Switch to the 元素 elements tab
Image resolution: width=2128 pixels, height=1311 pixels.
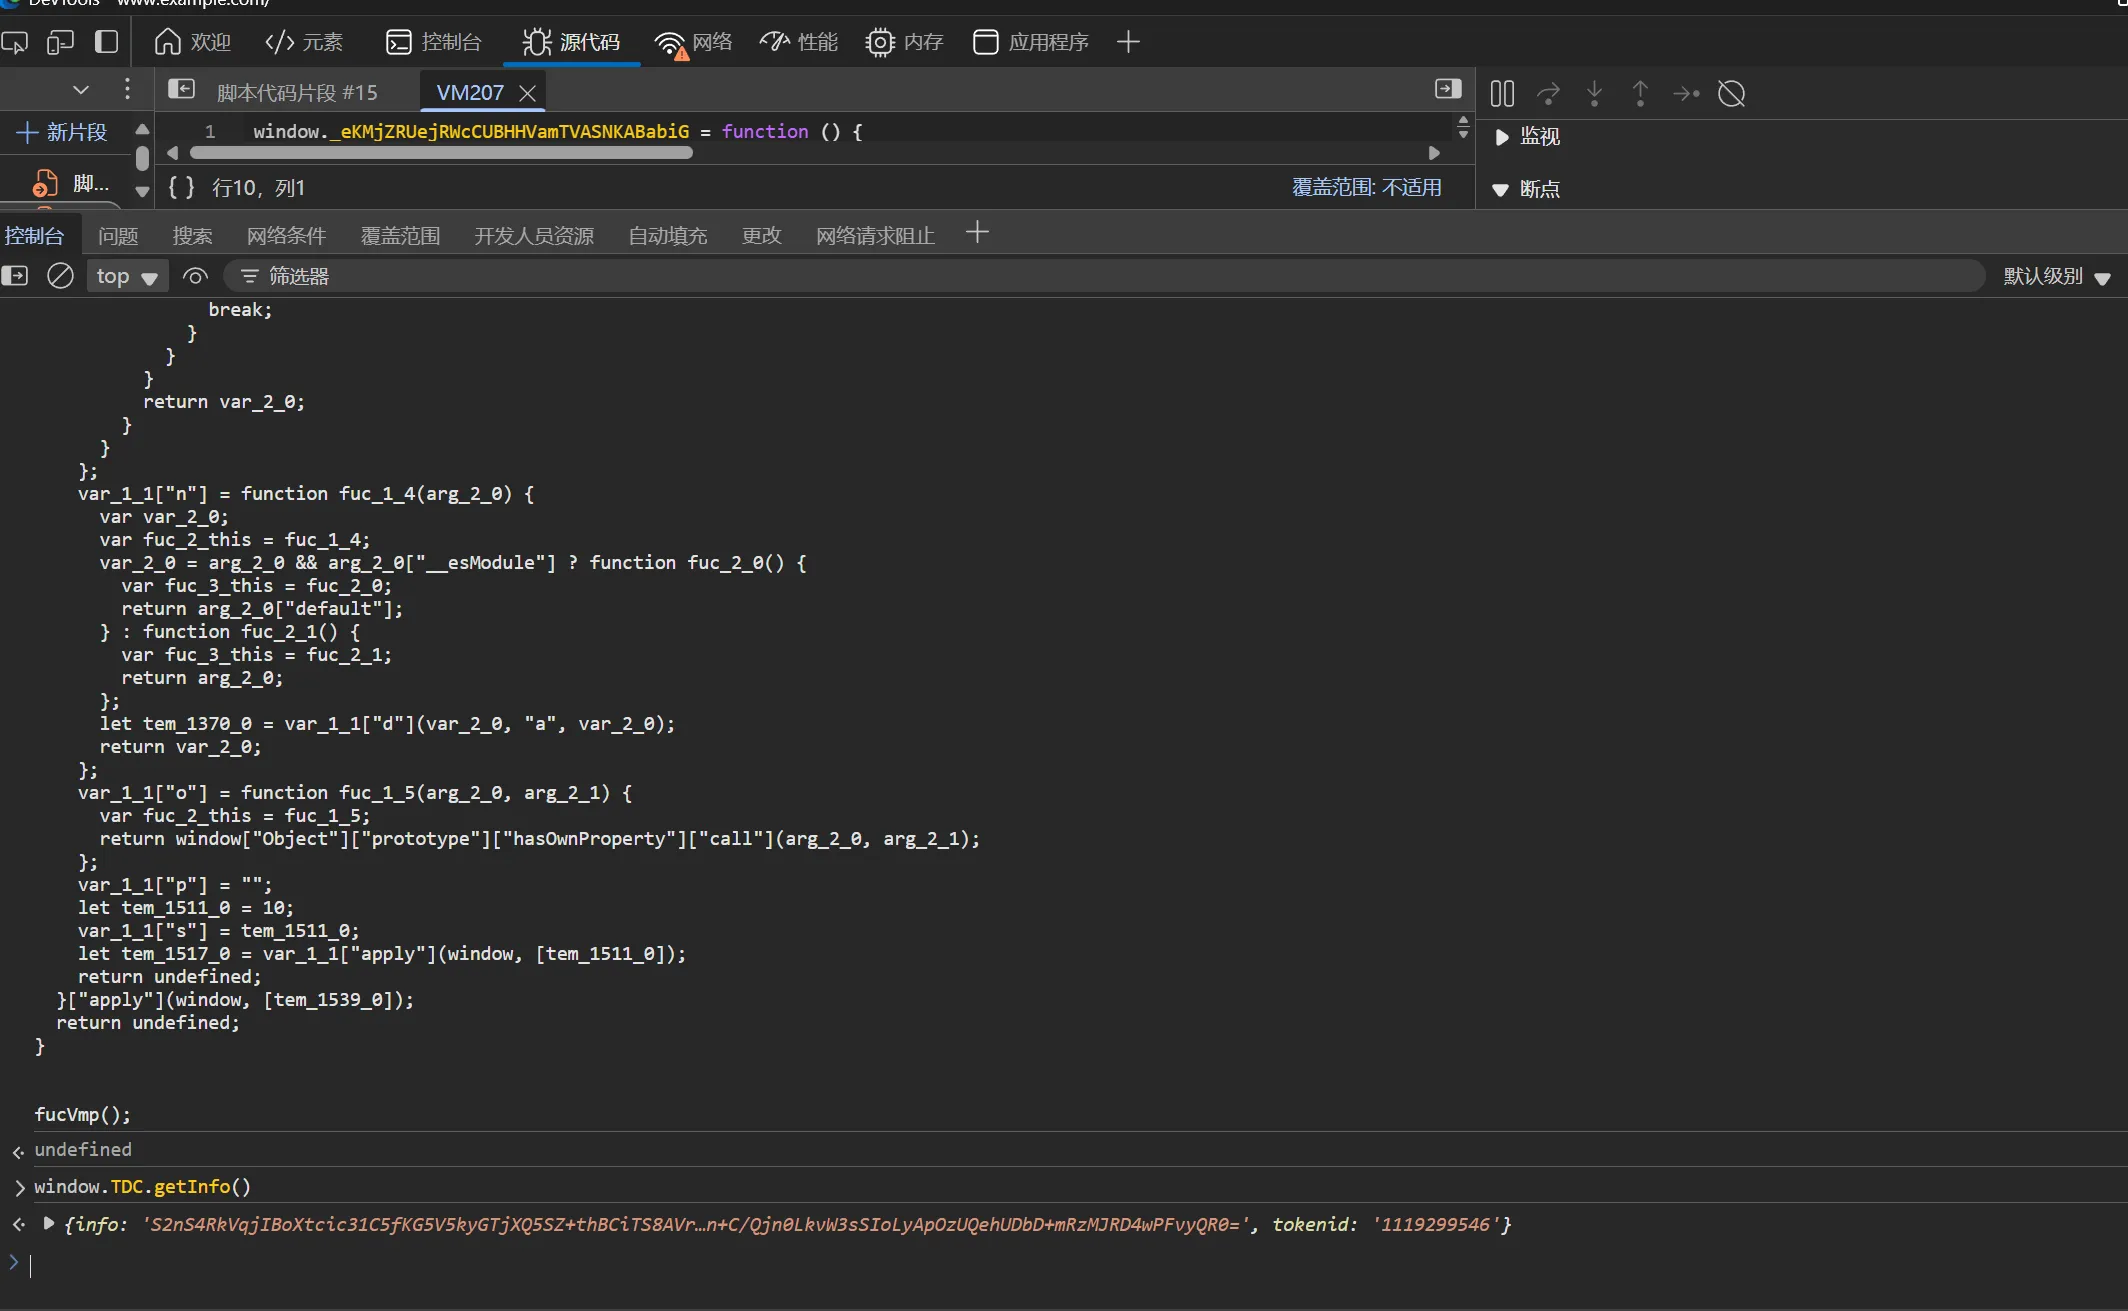tap(304, 42)
